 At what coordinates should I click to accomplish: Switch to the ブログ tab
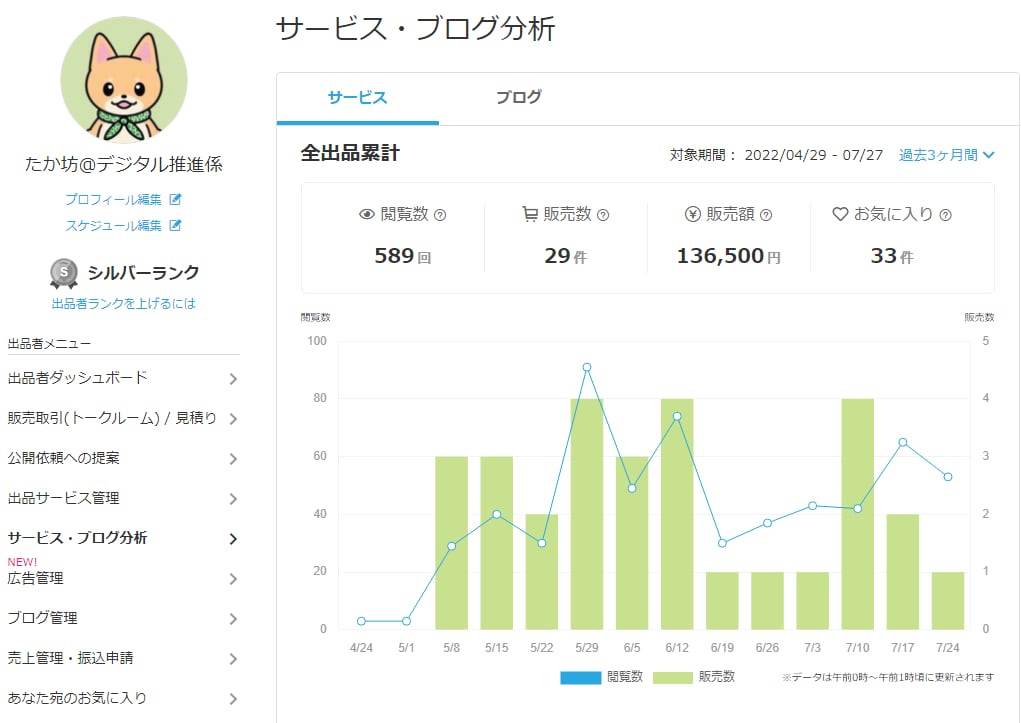pyautogui.click(x=519, y=98)
